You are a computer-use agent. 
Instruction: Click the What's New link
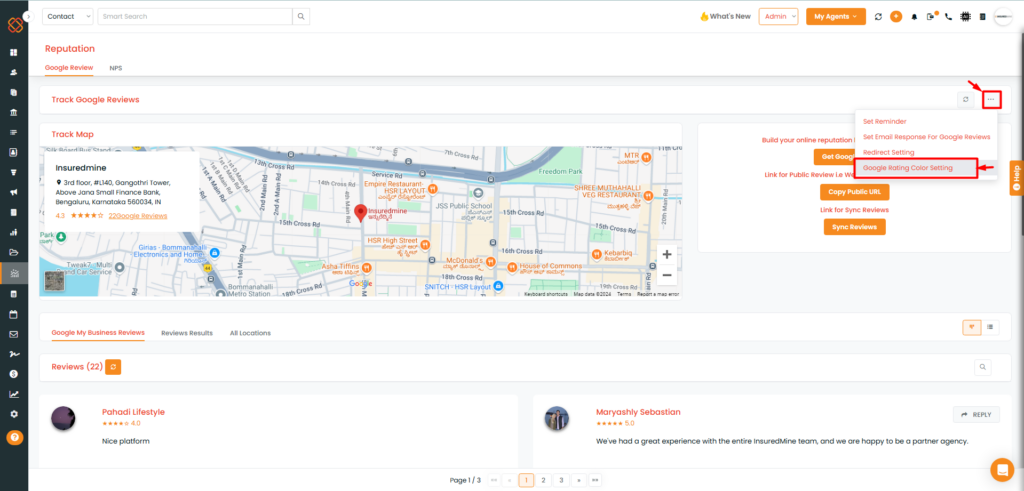tap(726, 17)
